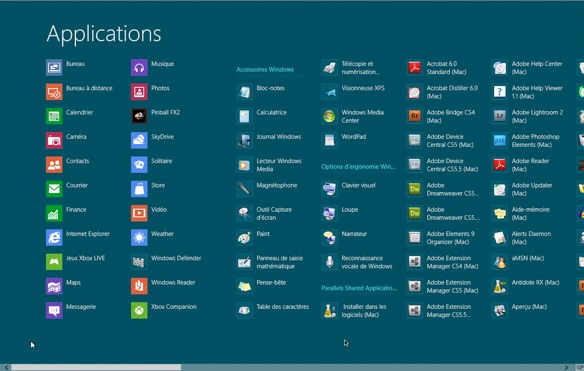The width and height of the screenshot is (584, 371).
Task: Open Table des caractères
Action: (244, 310)
